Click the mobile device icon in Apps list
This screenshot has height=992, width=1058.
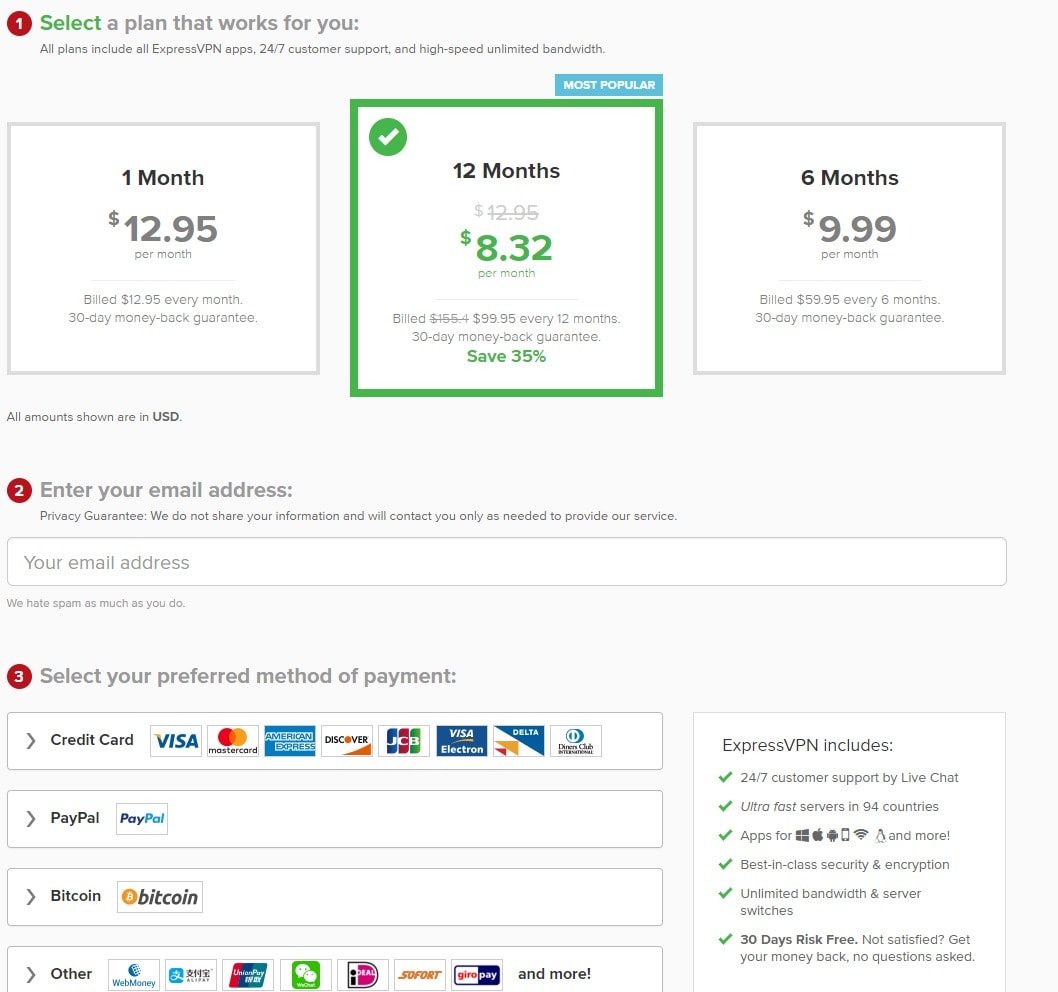(x=845, y=835)
